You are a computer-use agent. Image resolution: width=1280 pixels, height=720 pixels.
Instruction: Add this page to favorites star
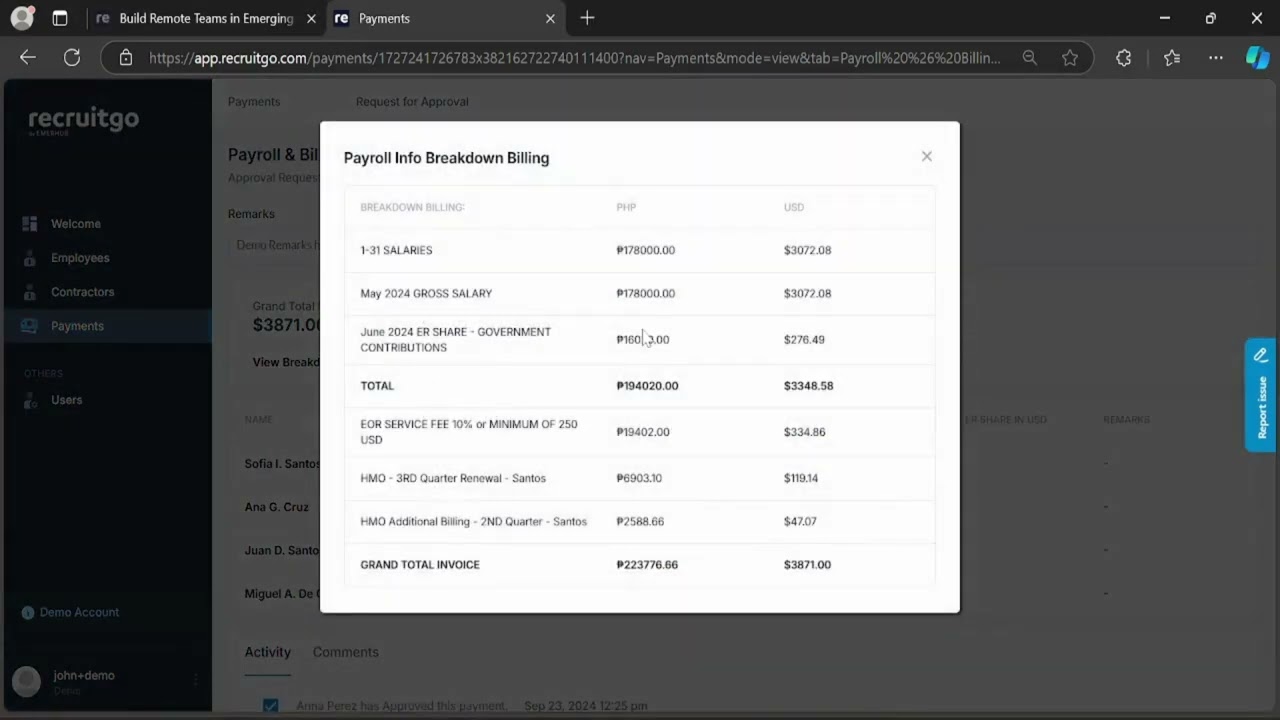point(1070,58)
